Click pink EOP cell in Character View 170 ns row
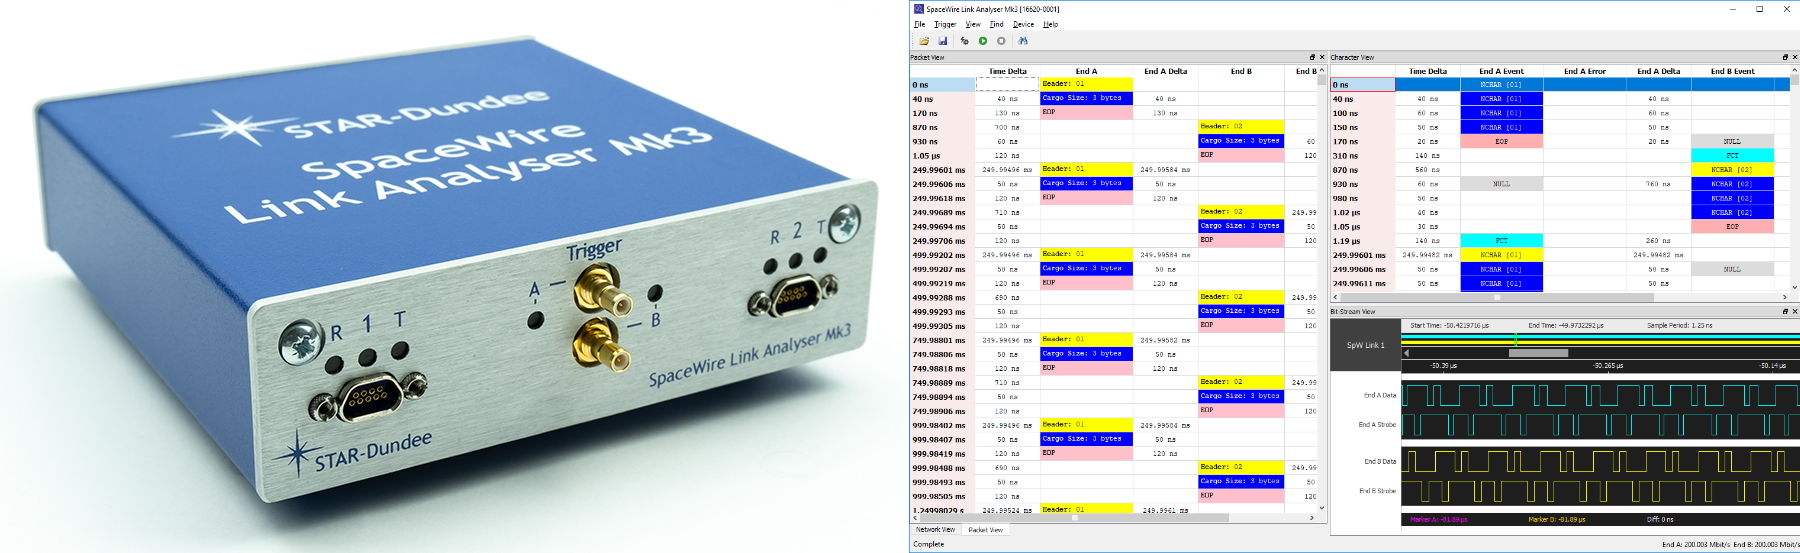Image resolution: width=1800 pixels, height=553 pixels. (1501, 141)
